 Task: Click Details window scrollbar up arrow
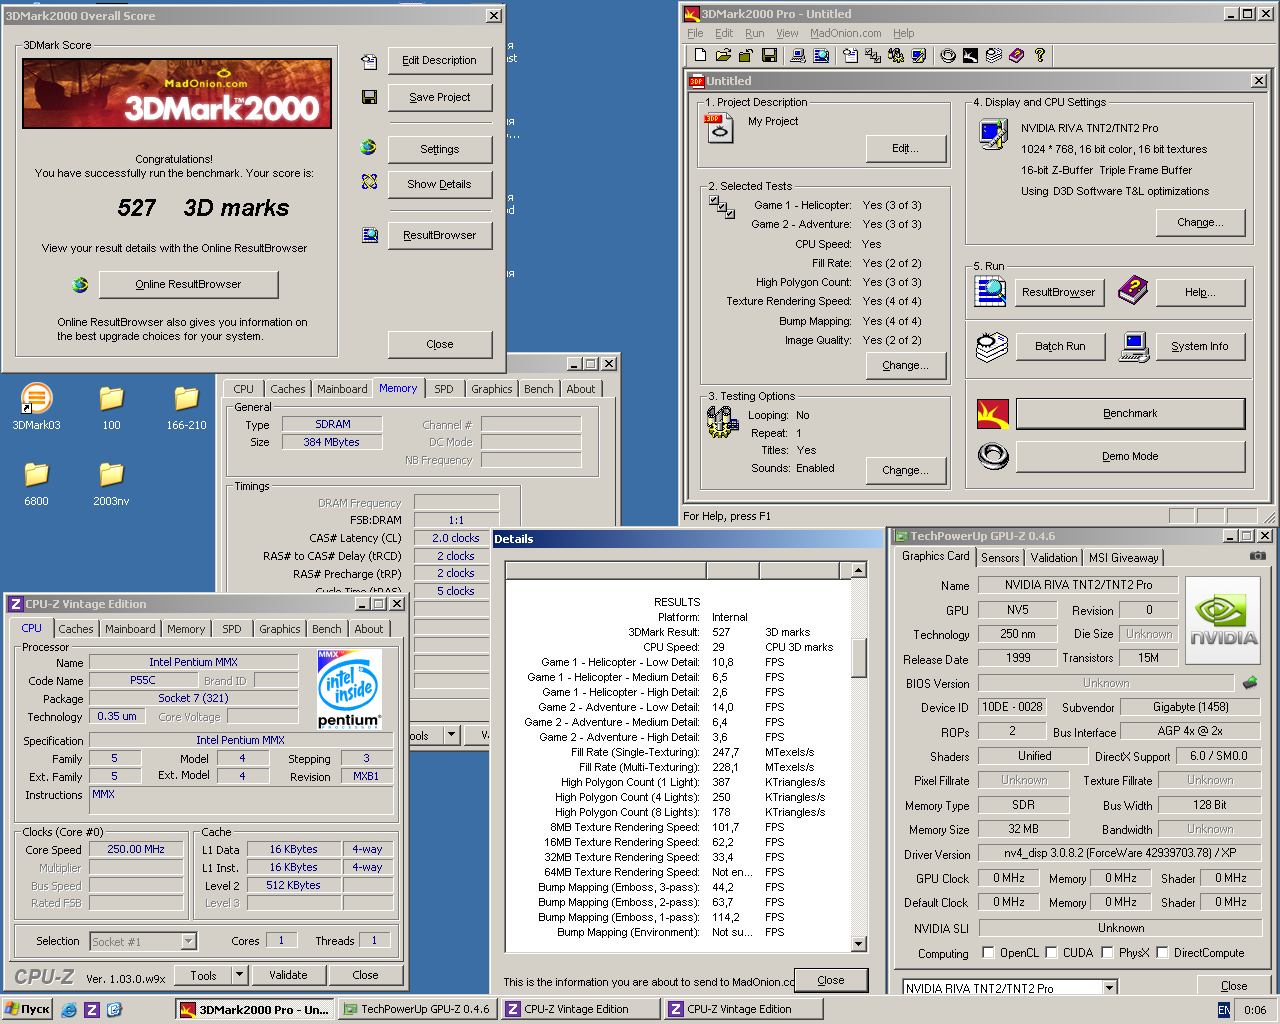click(858, 570)
